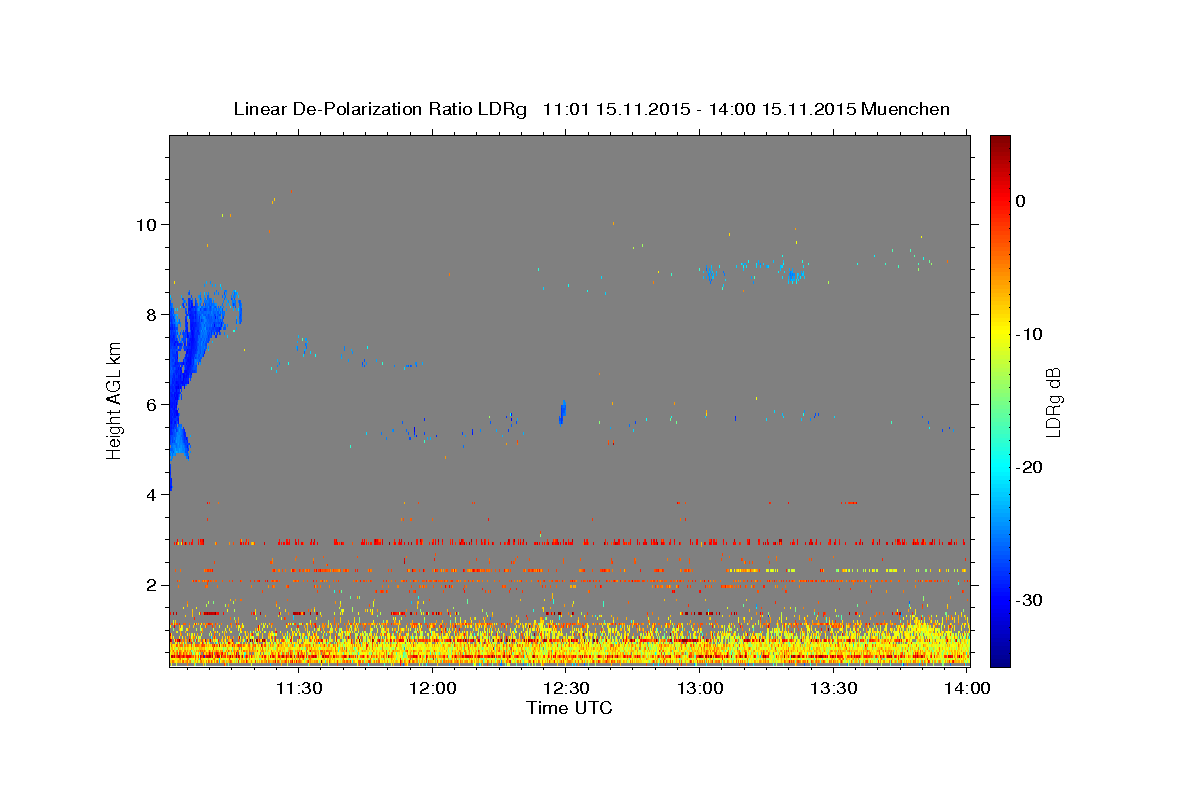Click the dark red top of colorbar
The height and width of the screenshot is (800, 1200).
tap(1000, 142)
